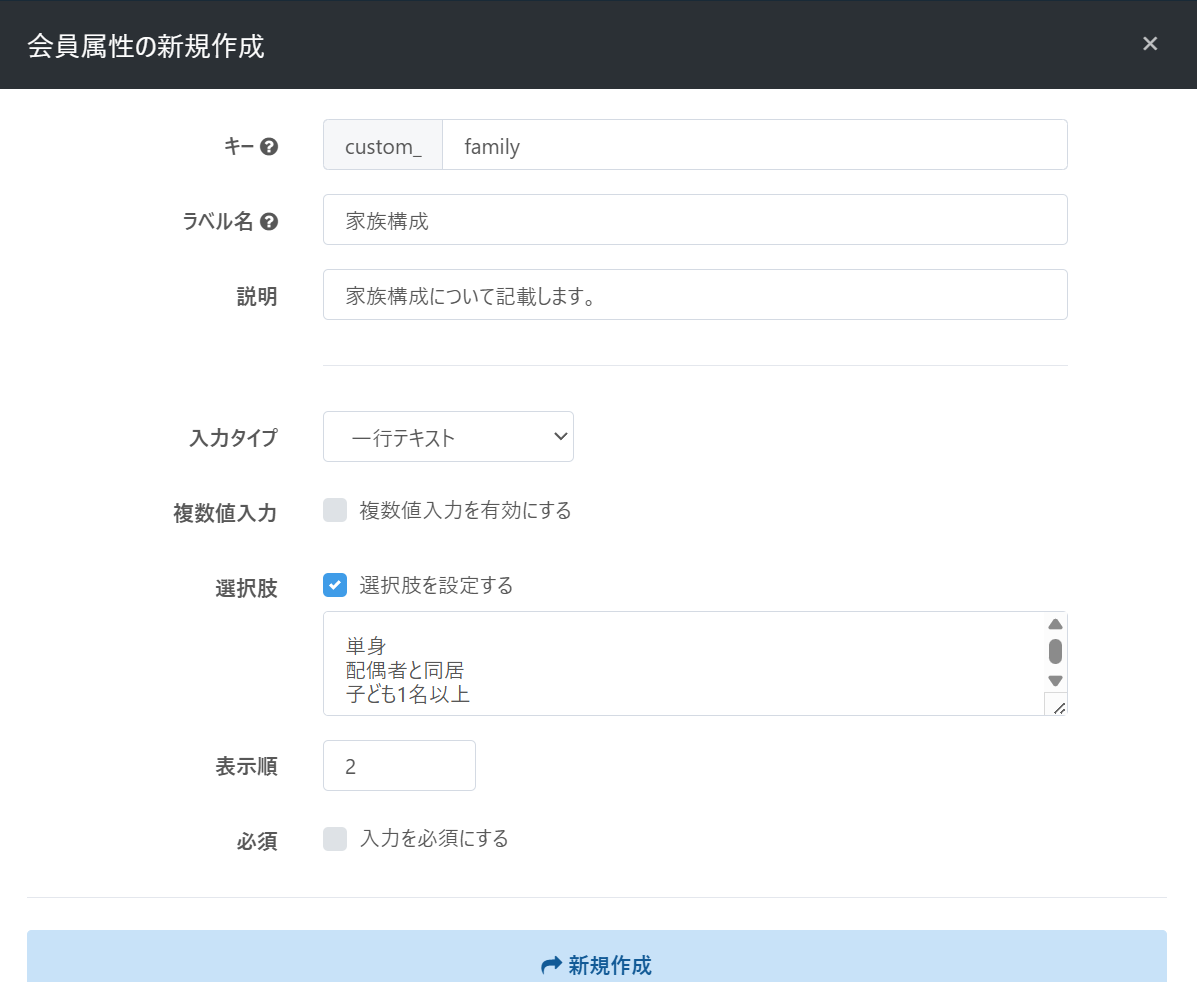Click inside the 選択肢 options textarea

[680, 664]
